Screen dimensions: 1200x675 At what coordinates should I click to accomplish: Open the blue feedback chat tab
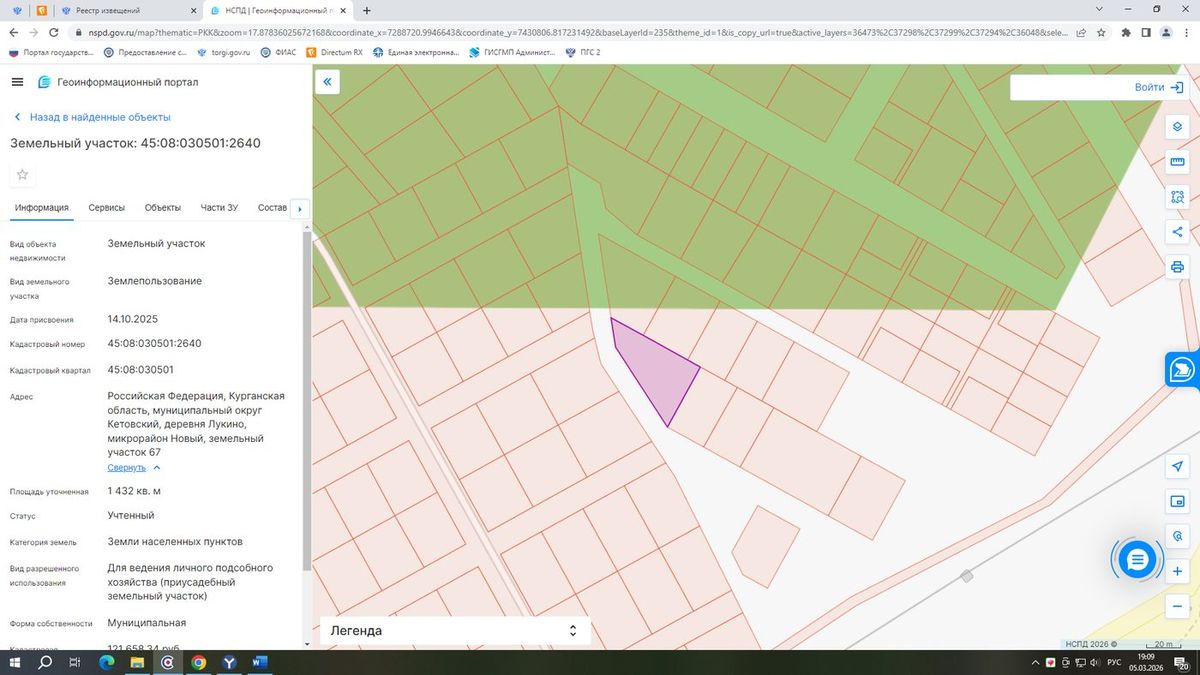[x=1183, y=369]
